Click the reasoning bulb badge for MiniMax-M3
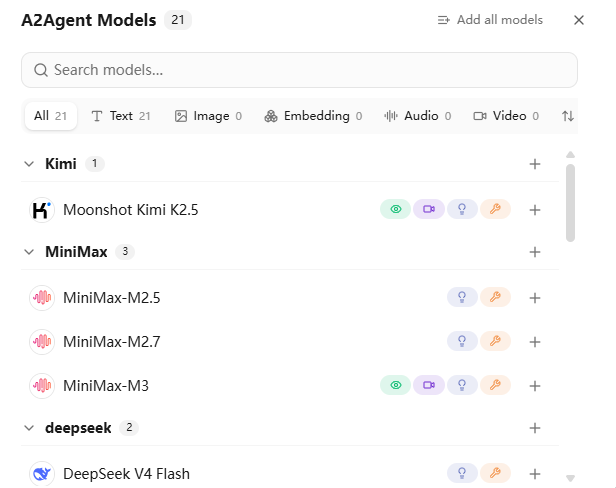 [462, 385]
